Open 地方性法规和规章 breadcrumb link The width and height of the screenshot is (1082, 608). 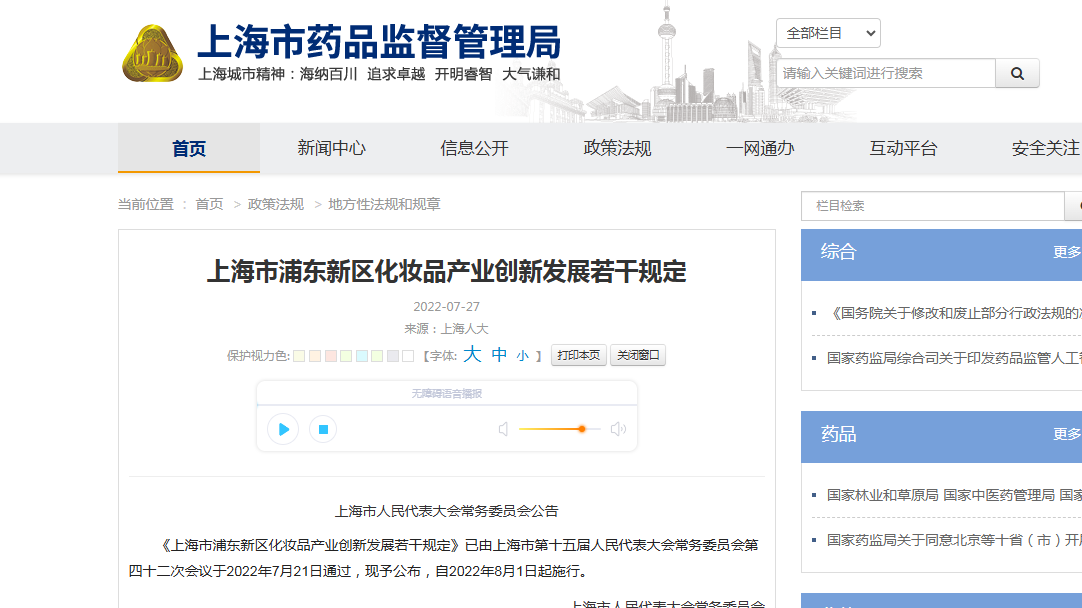point(384,204)
